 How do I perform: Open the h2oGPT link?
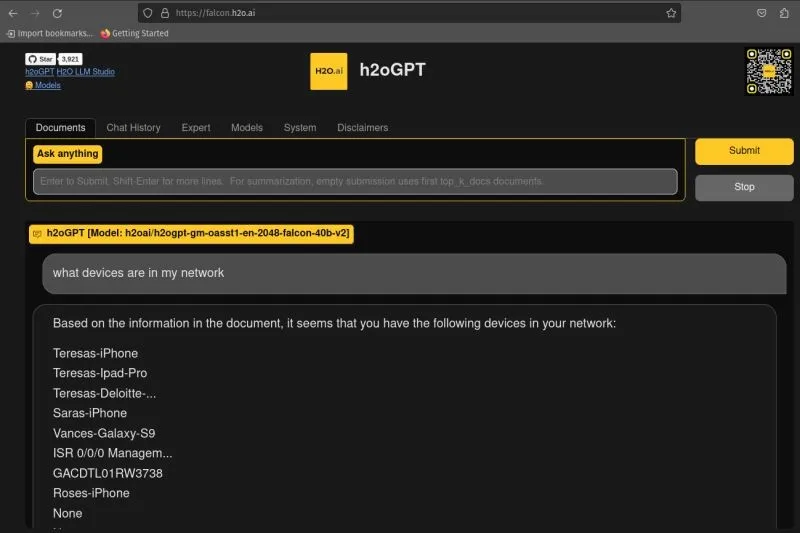[40, 71]
